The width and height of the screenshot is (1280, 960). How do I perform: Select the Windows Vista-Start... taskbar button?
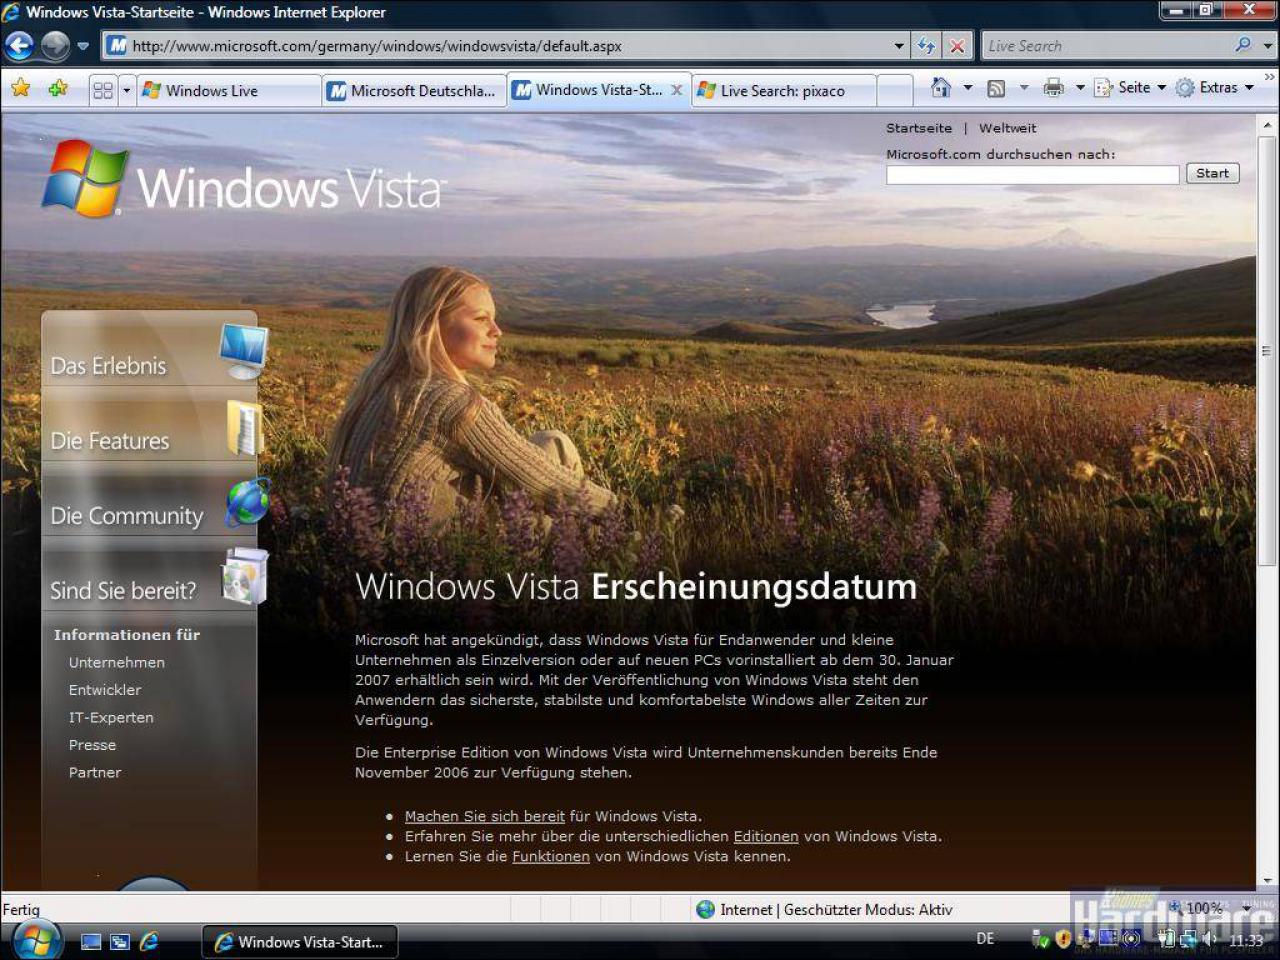click(x=300, y=942)
